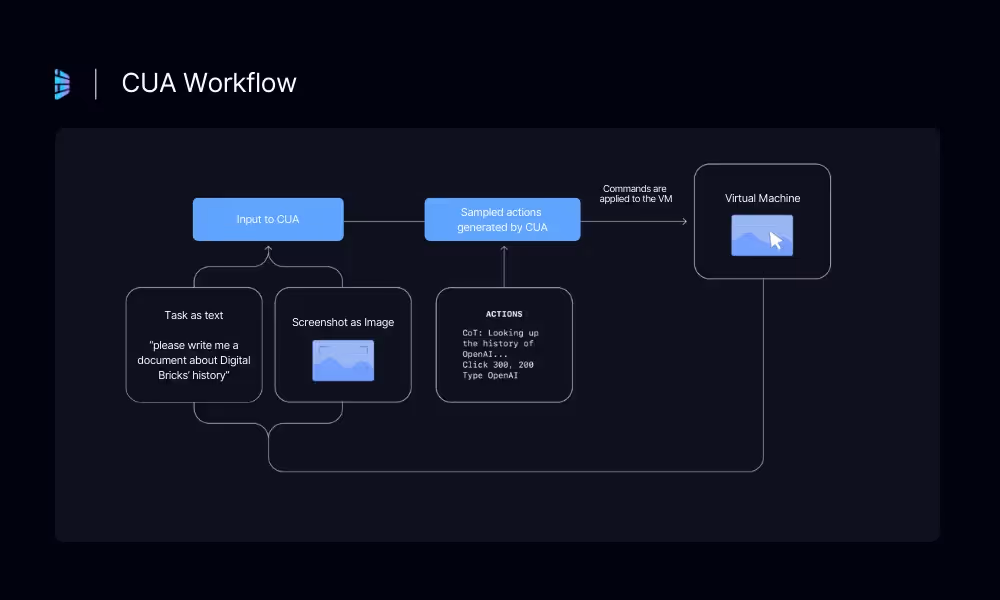This screenshot has width=1000, height=600.
Task: Click the 'Commands are applied to the VM' label
Action: [635, 194]
